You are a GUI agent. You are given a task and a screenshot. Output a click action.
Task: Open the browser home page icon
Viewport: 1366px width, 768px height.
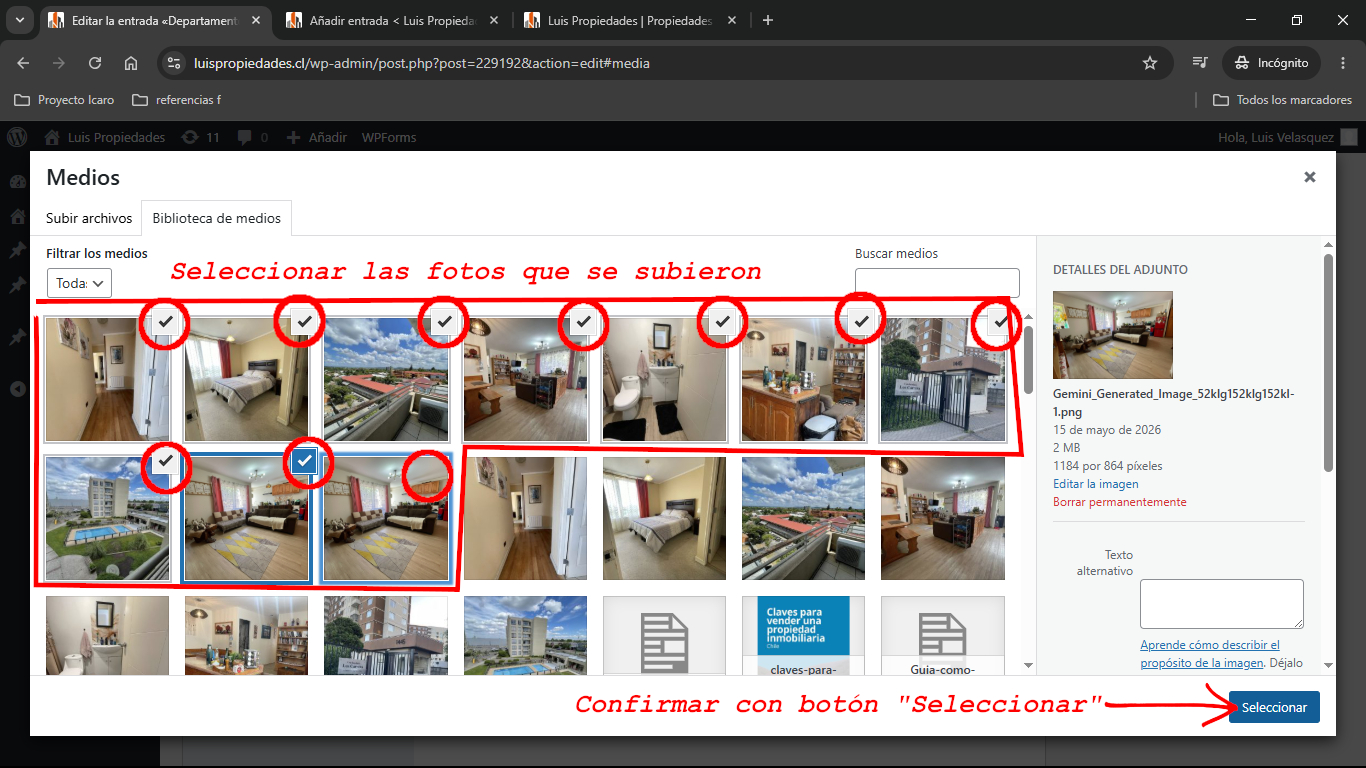tap(131, 63)
